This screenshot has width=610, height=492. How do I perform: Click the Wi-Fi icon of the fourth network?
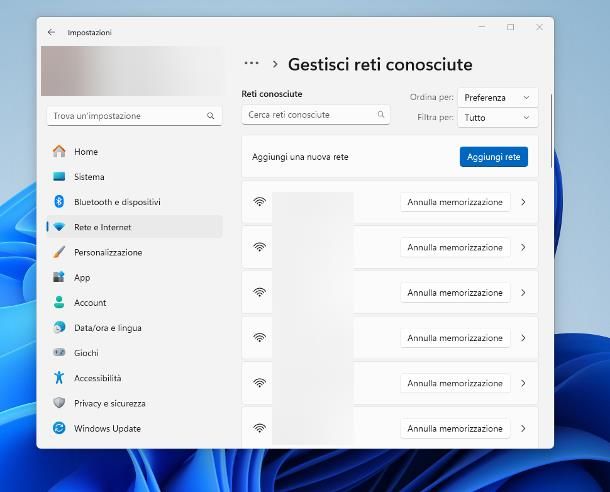click(x=259, y=337)
